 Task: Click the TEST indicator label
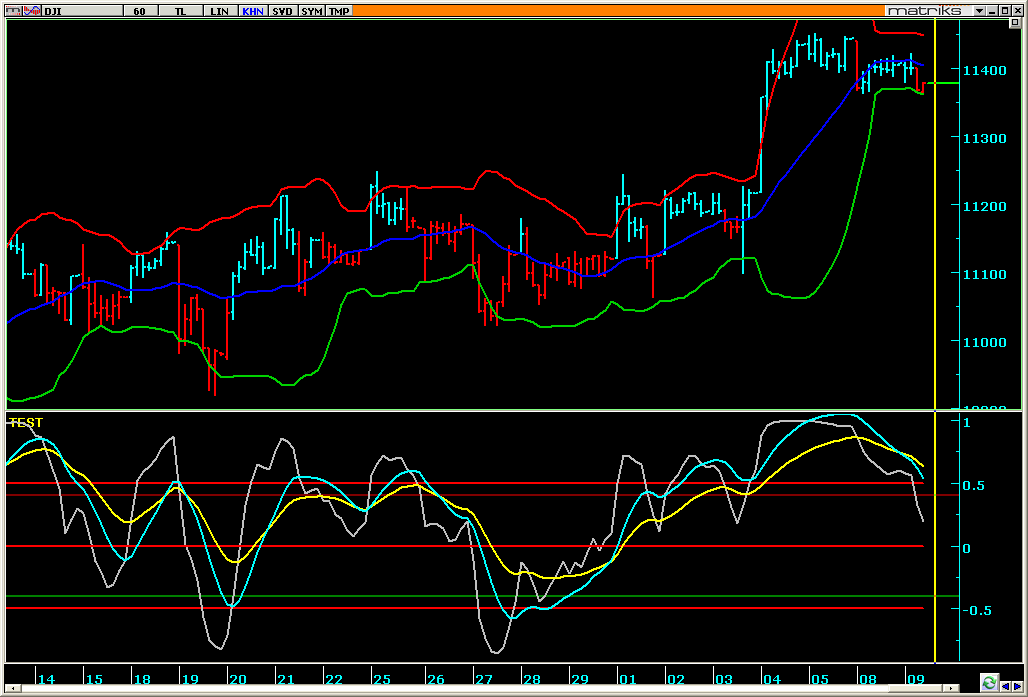click(x=27, y=423)
